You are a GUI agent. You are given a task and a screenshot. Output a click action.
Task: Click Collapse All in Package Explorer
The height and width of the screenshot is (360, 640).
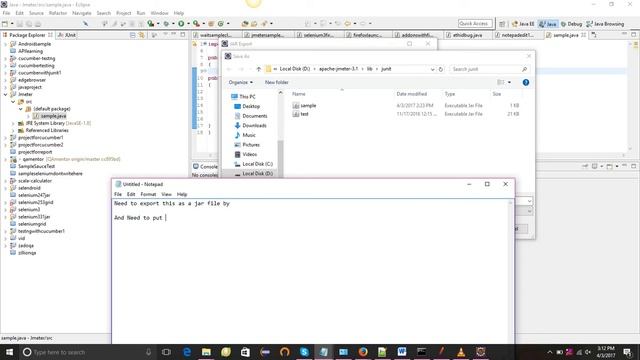click(133, 35)
